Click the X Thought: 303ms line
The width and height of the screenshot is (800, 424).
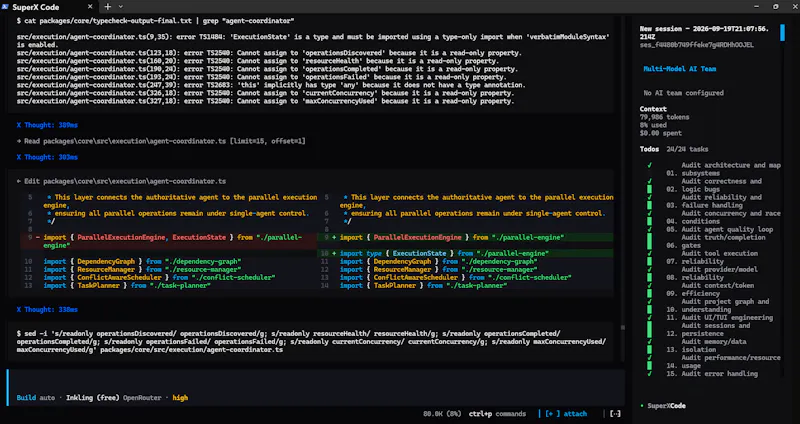(47, 157)
